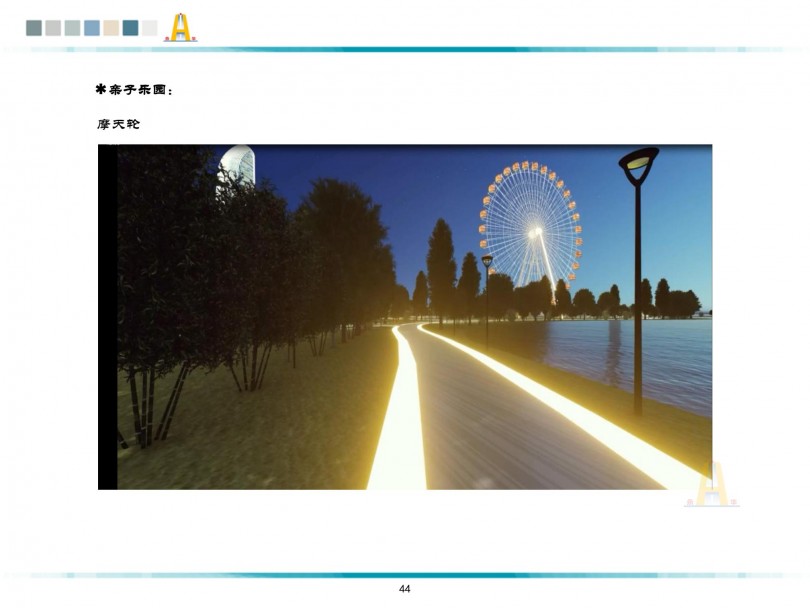Click the yellow A logo in header
The image size is (810, 608).
180,28
